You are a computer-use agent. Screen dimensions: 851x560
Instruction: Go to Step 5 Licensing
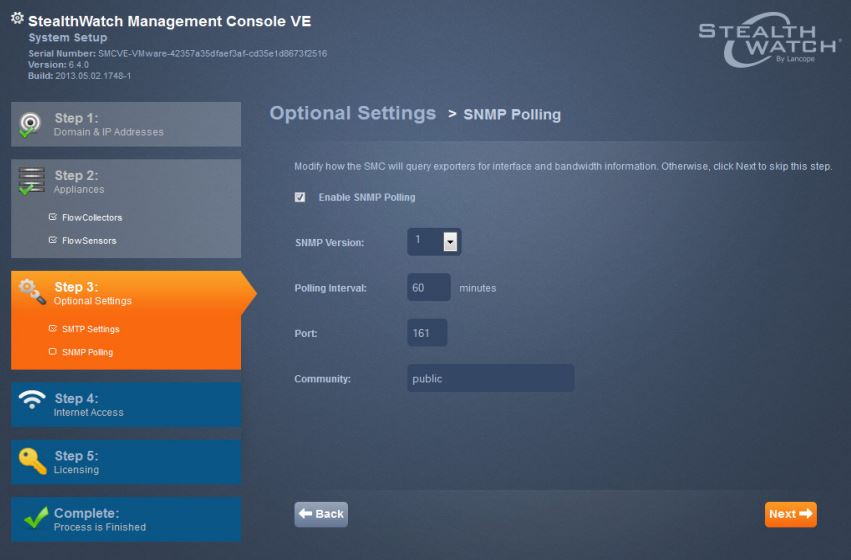[126, 462]
